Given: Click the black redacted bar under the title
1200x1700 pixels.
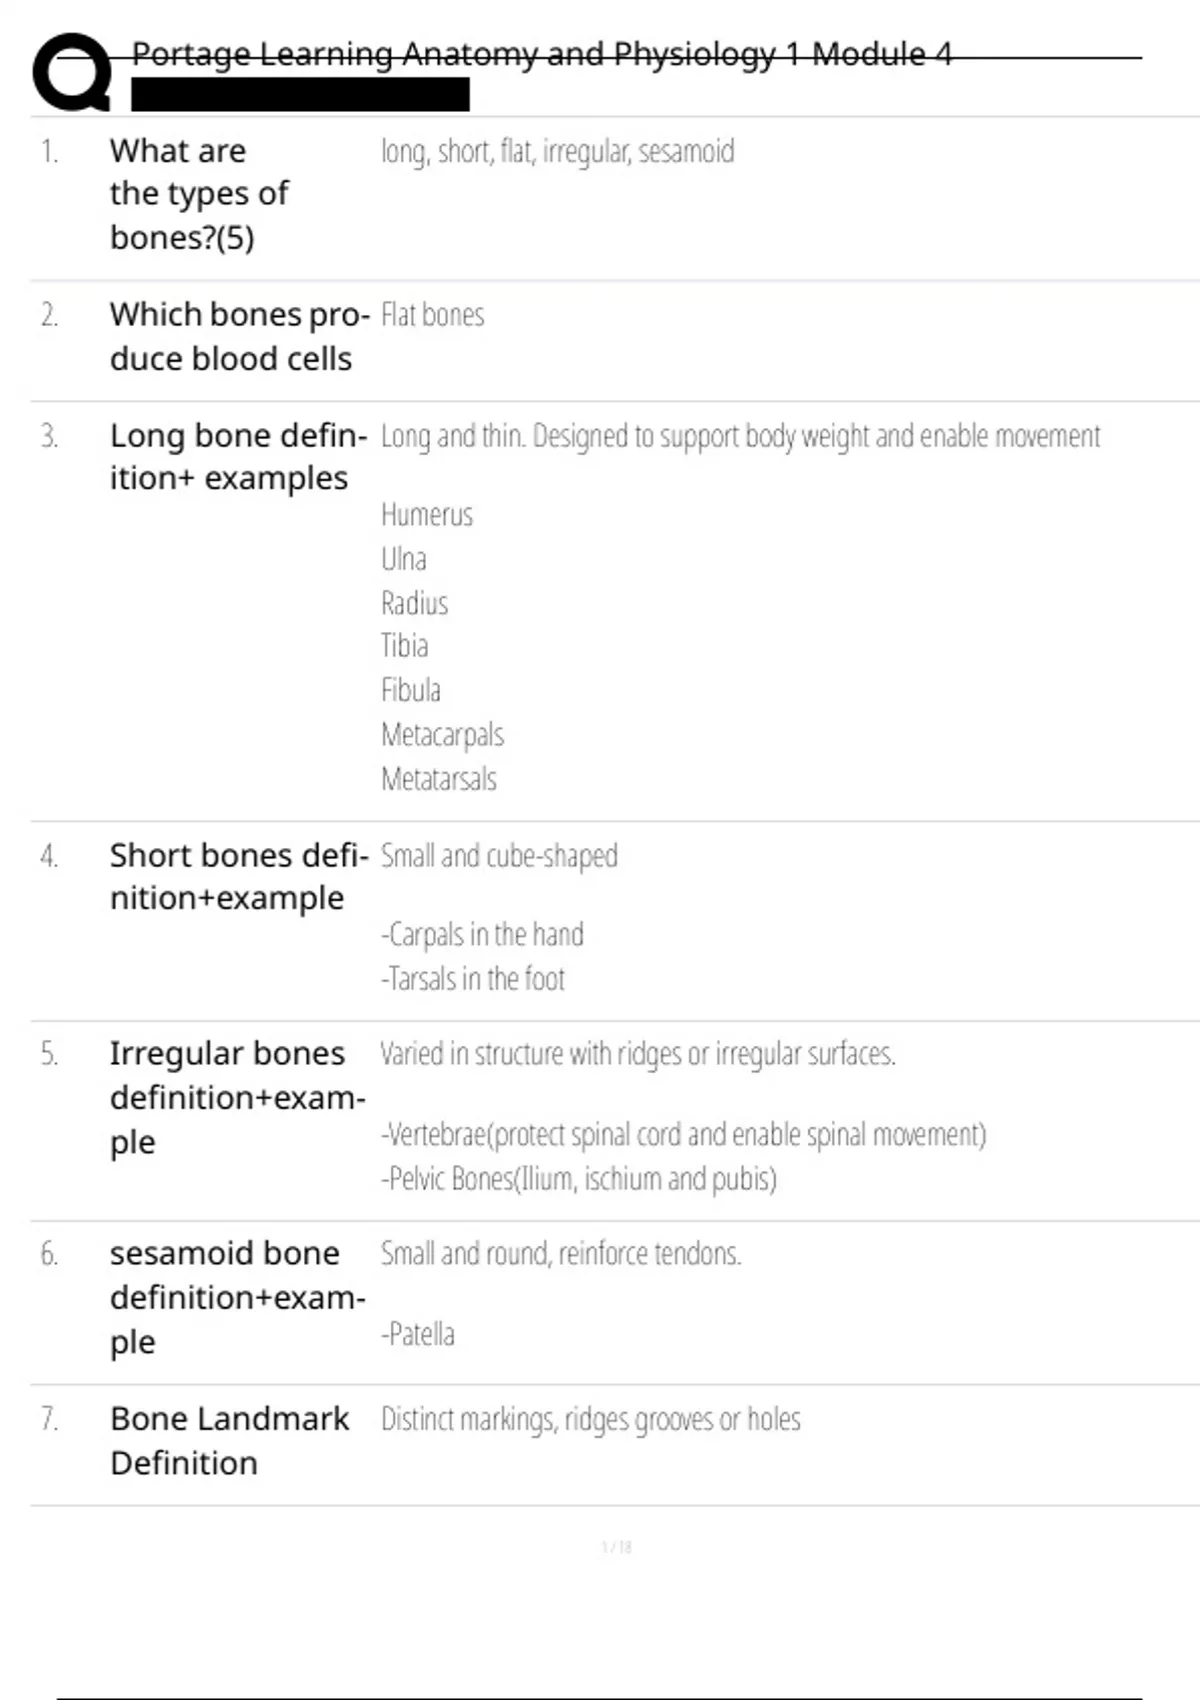Looking at the screenshot, I should [300, 95].
